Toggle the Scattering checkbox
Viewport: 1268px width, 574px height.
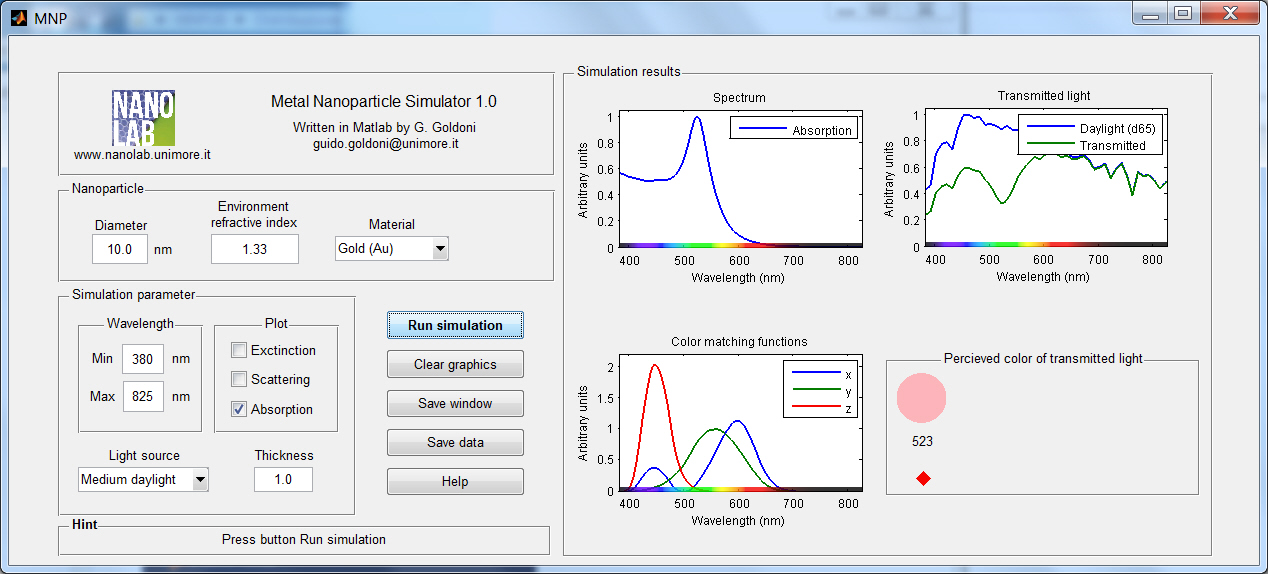click(x=239, y=379)
